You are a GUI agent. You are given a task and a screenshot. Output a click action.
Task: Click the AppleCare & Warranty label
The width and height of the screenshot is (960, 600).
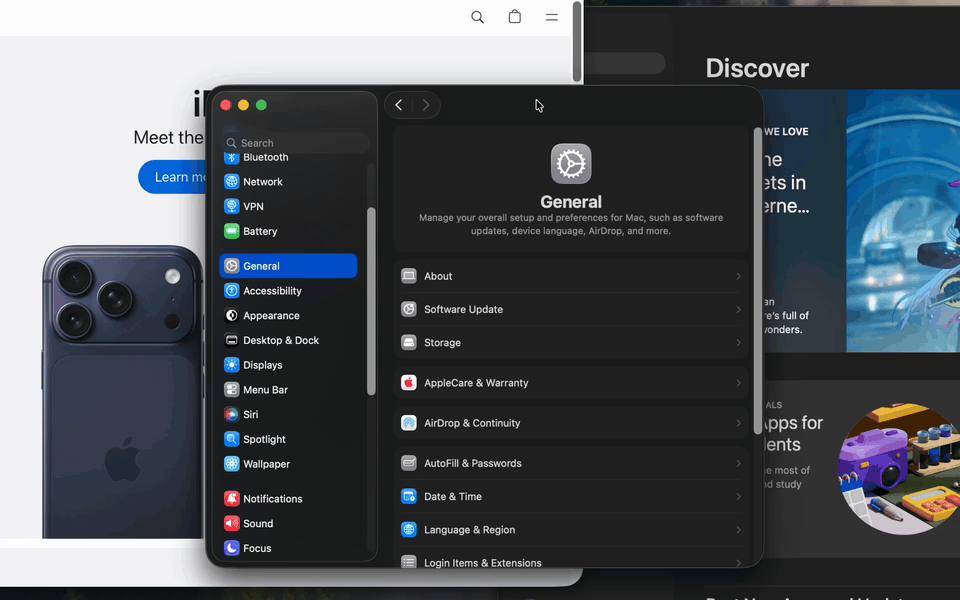[x=476, y=383]
